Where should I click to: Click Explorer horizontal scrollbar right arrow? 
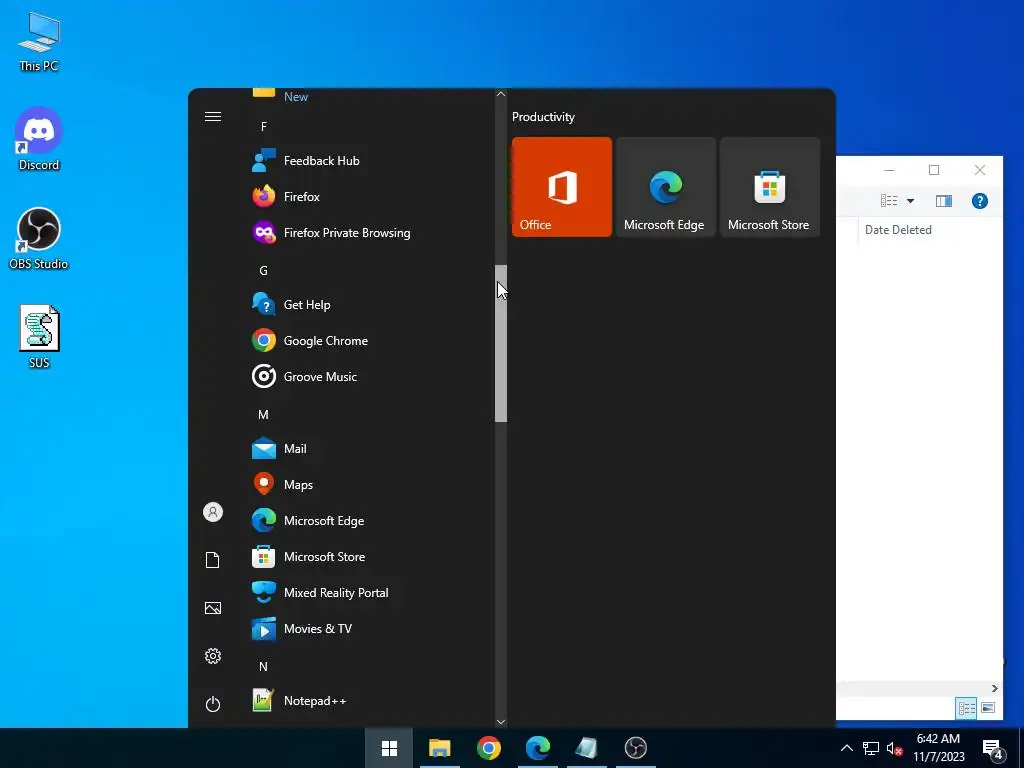point(995,688)
